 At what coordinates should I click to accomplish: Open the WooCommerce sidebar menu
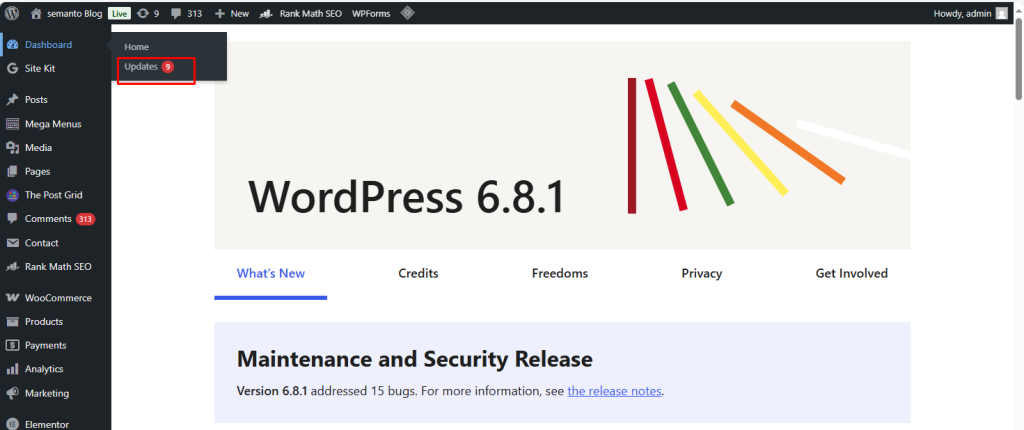point(57,298)
